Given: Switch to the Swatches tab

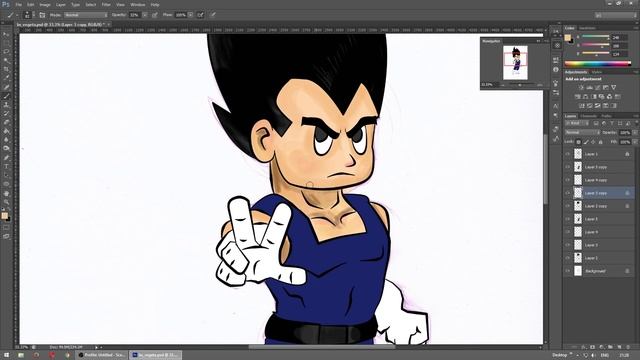Looking at the screenshot, I should pos(587,28).
